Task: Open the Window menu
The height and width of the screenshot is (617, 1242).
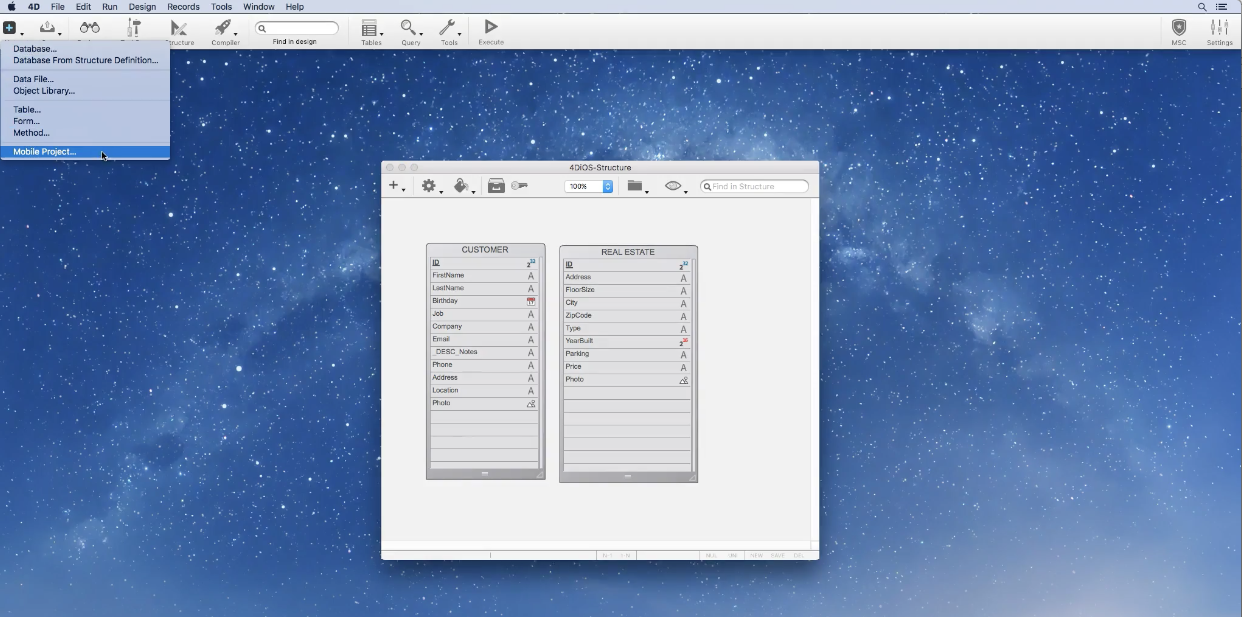Action: click(259, 7)
